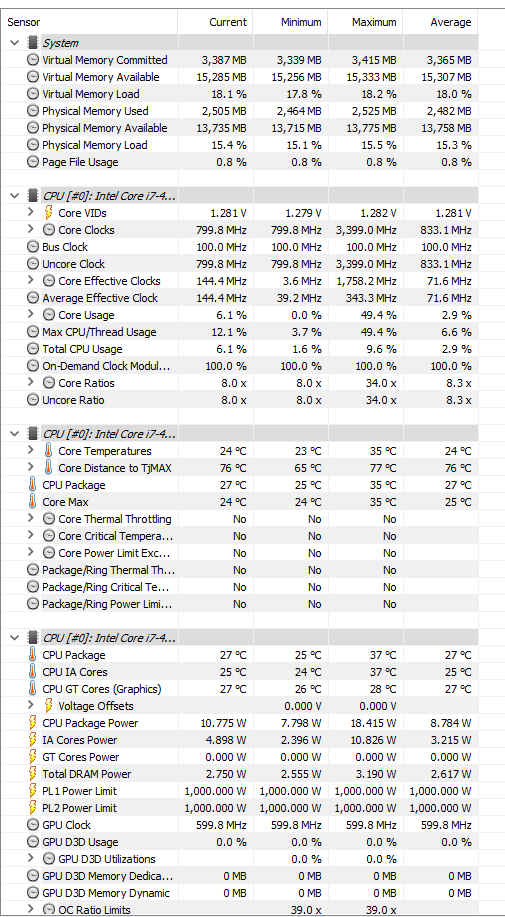
Task: Click the lightning icon beside Core VIDs
Action: [x=49, y=213]
